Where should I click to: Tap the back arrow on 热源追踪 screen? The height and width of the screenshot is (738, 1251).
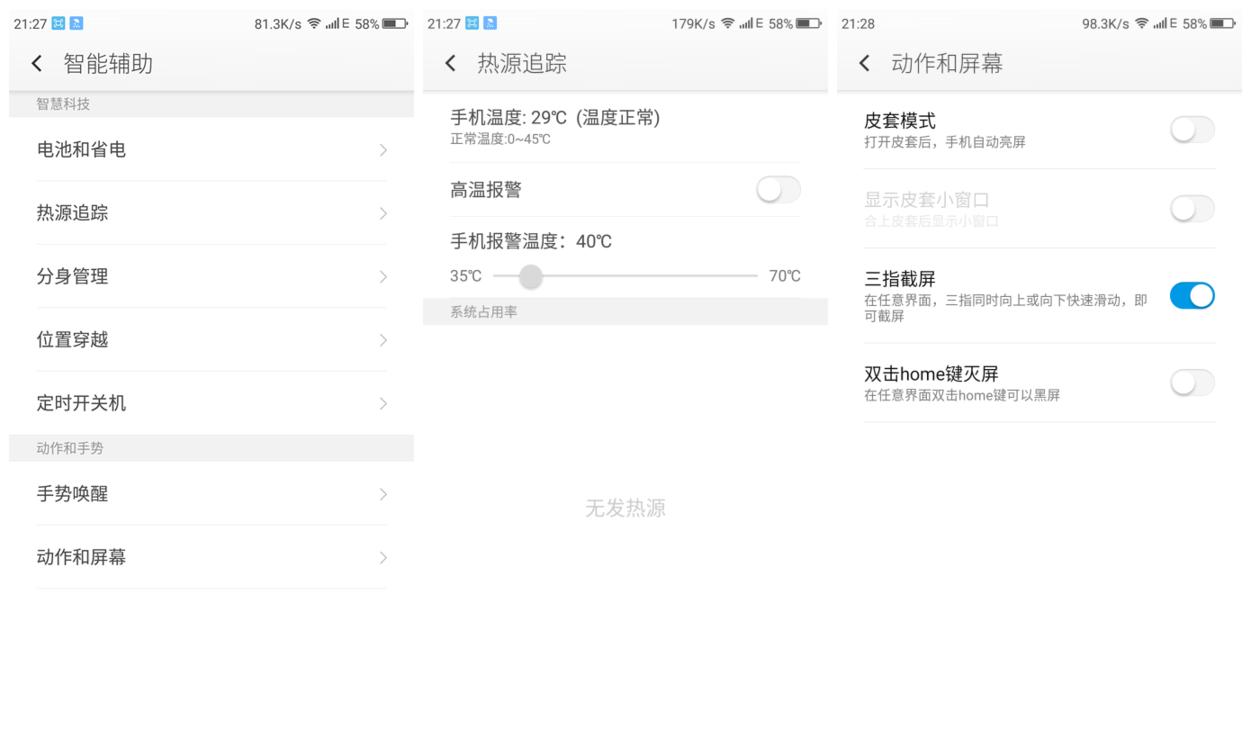pyautogui.click(x=451, y=65)
